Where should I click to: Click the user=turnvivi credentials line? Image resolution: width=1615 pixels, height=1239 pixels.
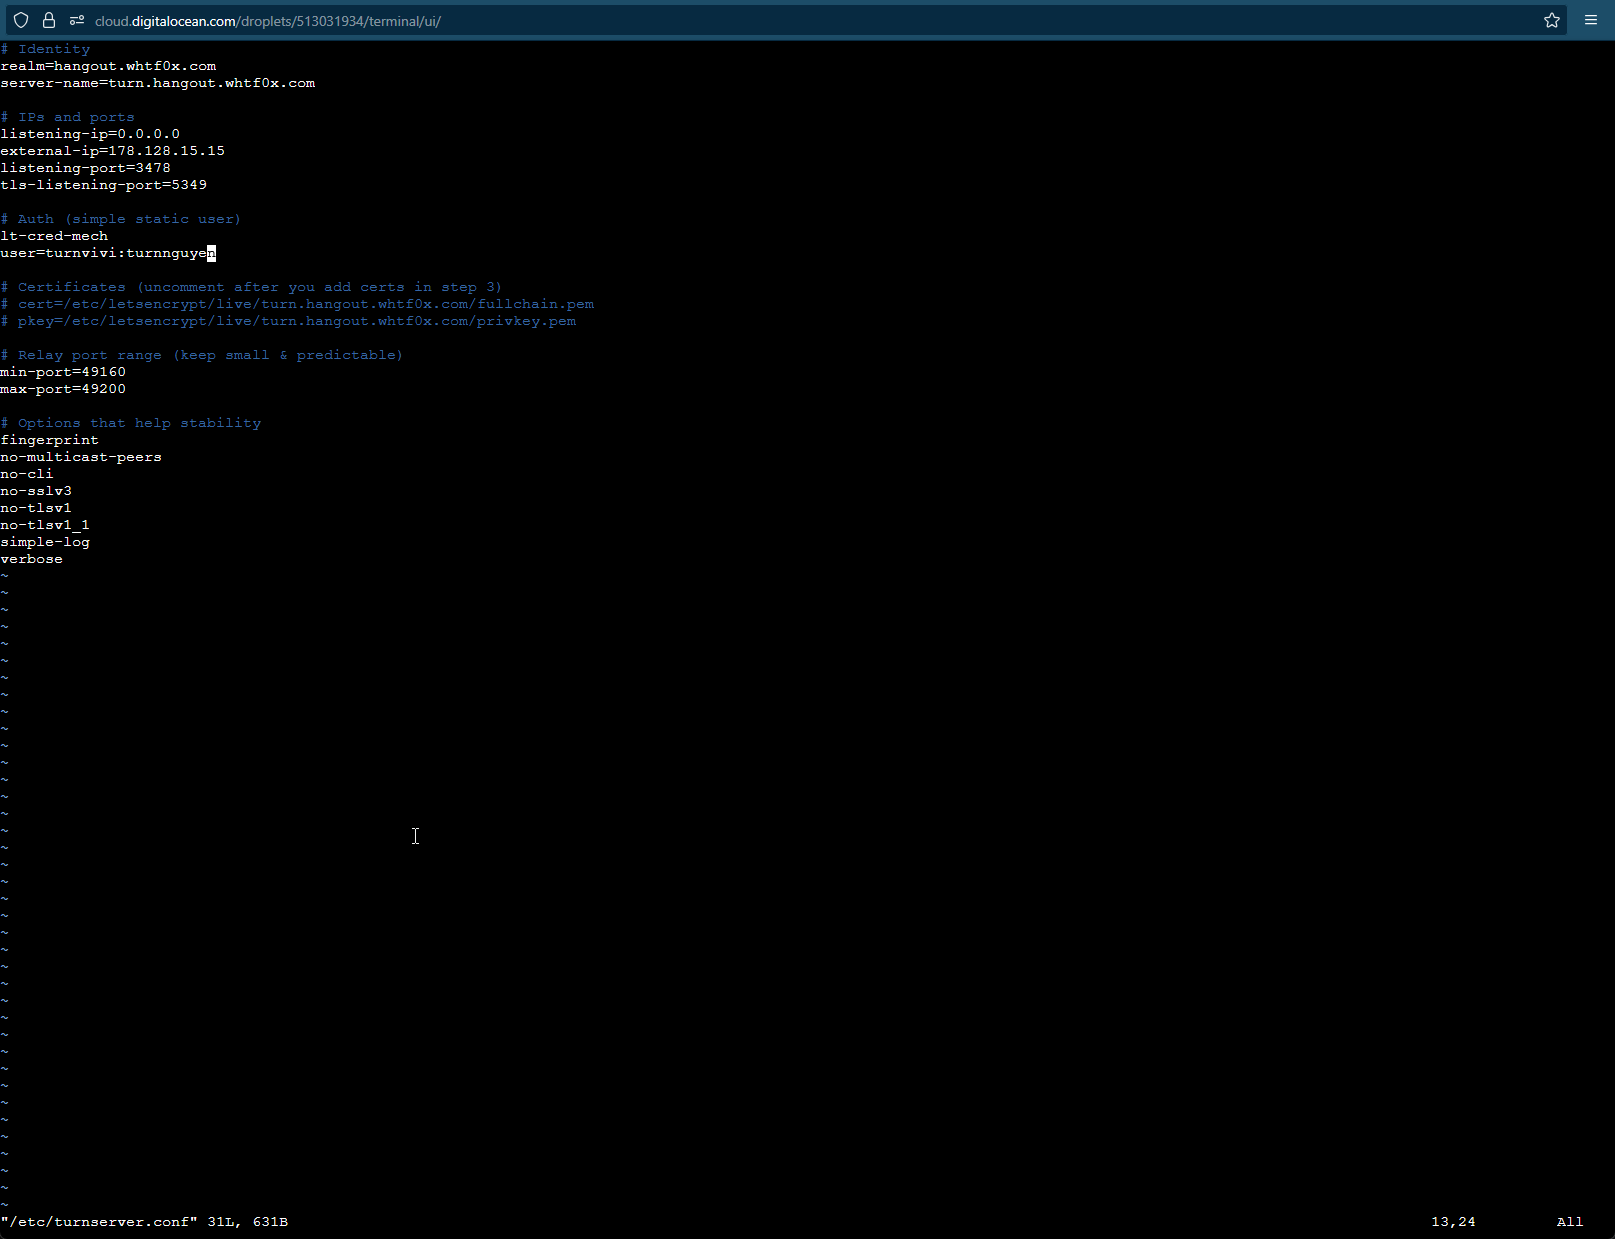coord(104,253)
